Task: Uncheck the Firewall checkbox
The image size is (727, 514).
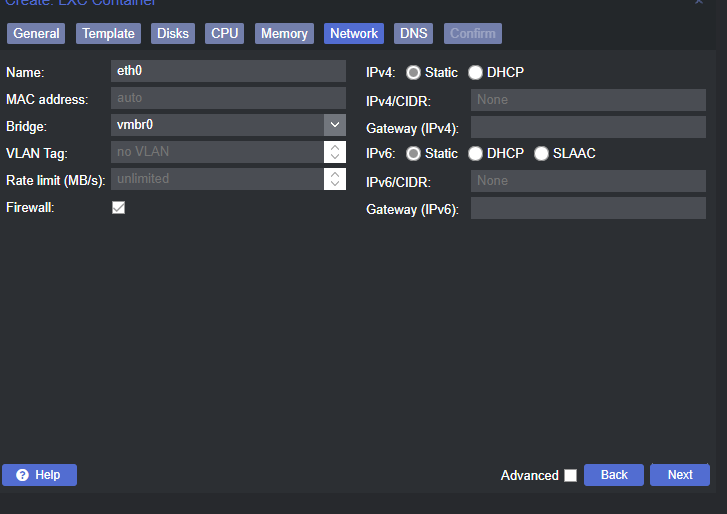Action: (118, 208)
